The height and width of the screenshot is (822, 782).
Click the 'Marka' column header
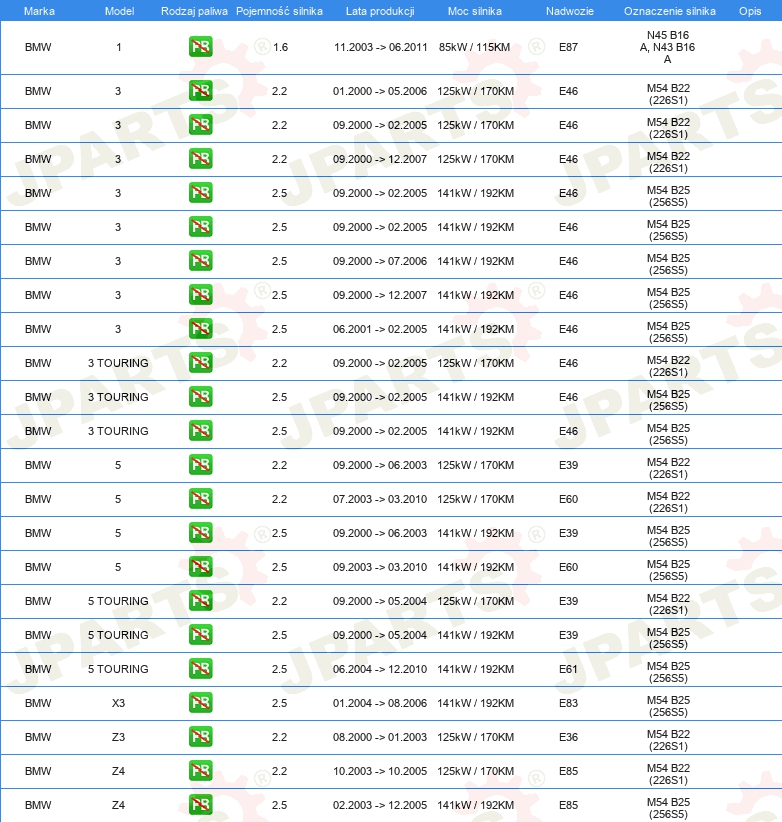coord(39,11)
